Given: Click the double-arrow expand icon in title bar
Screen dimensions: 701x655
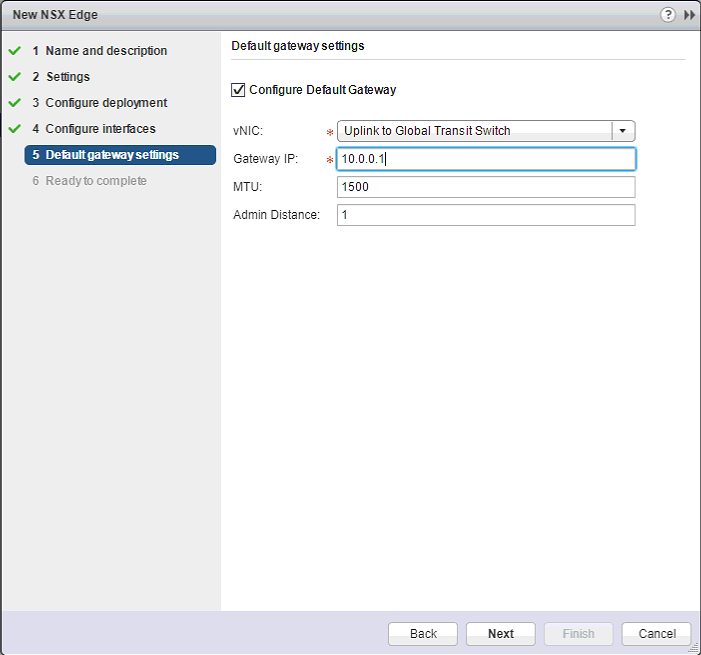Looking at the screenshot, I should pyautogui.click(x=689, y=16).
